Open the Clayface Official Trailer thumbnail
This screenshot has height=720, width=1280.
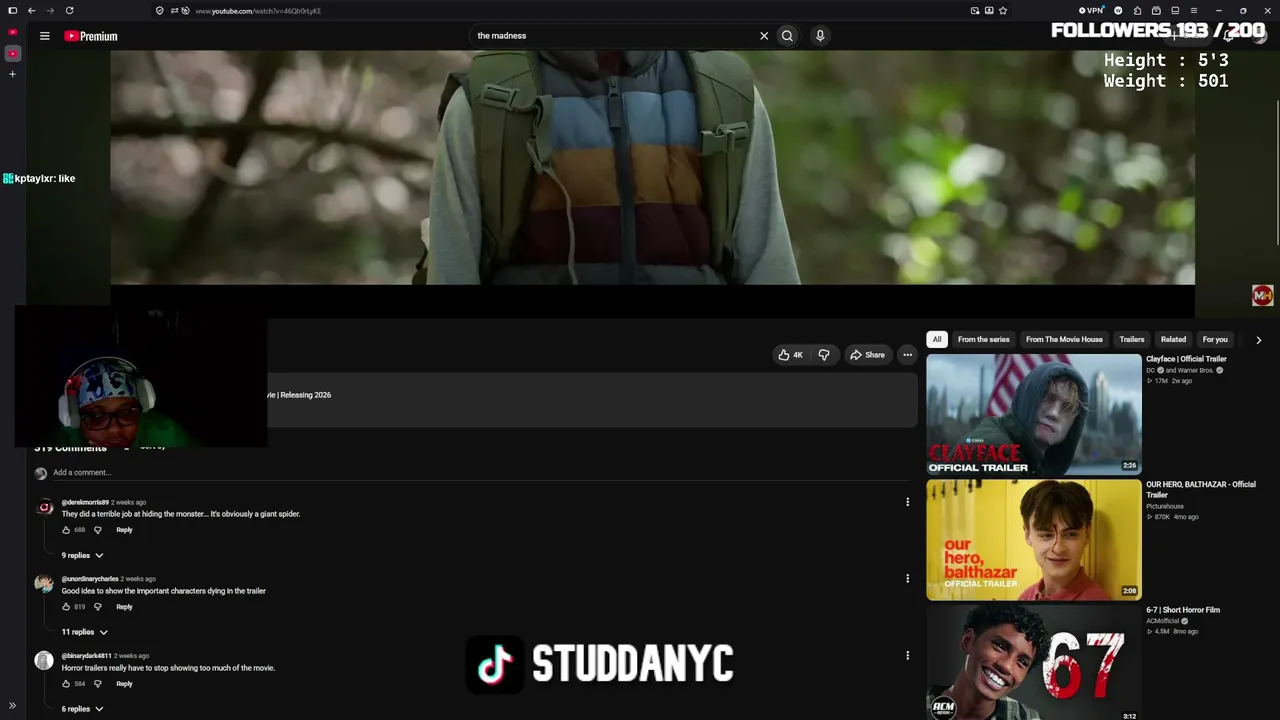click(1033, 414)
